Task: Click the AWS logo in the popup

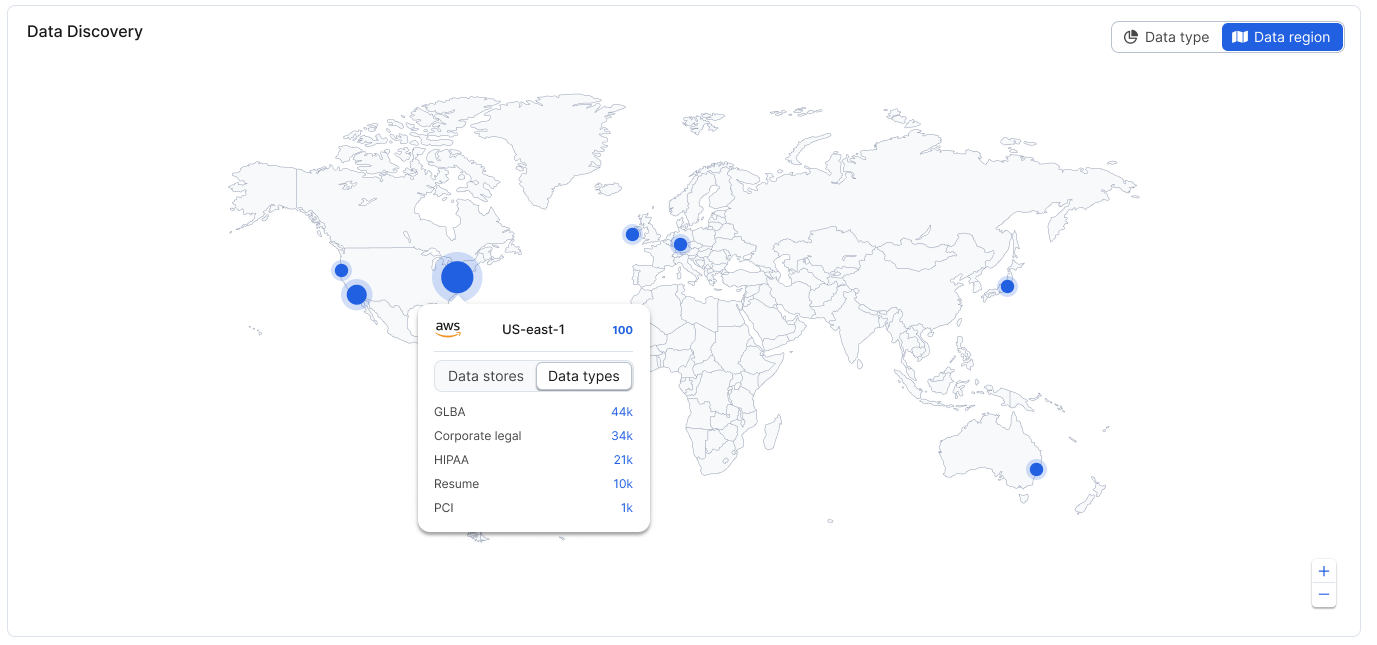Action: [448, 329]
